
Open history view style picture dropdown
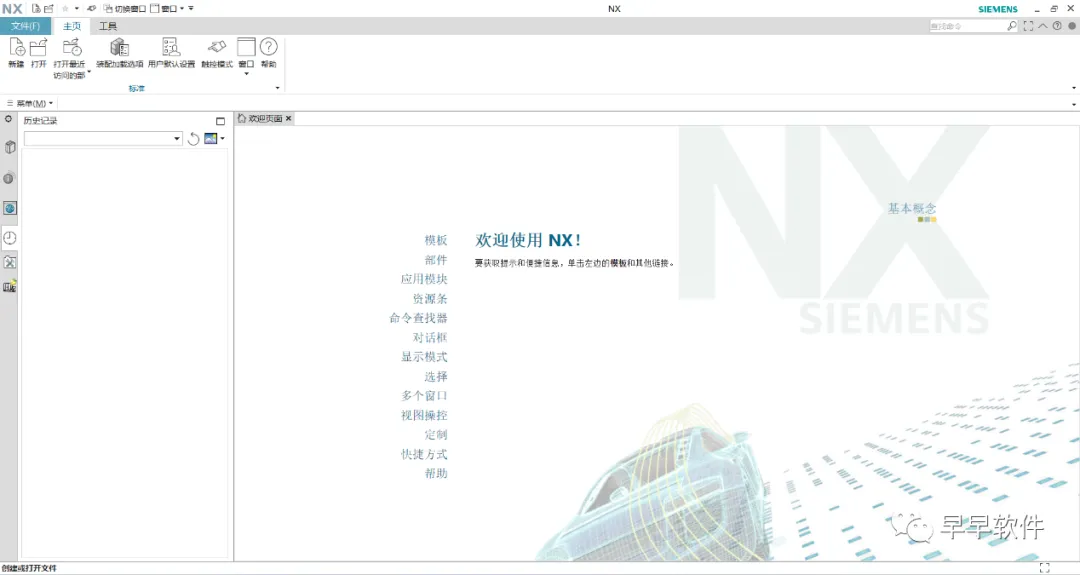tap(214, 138)
